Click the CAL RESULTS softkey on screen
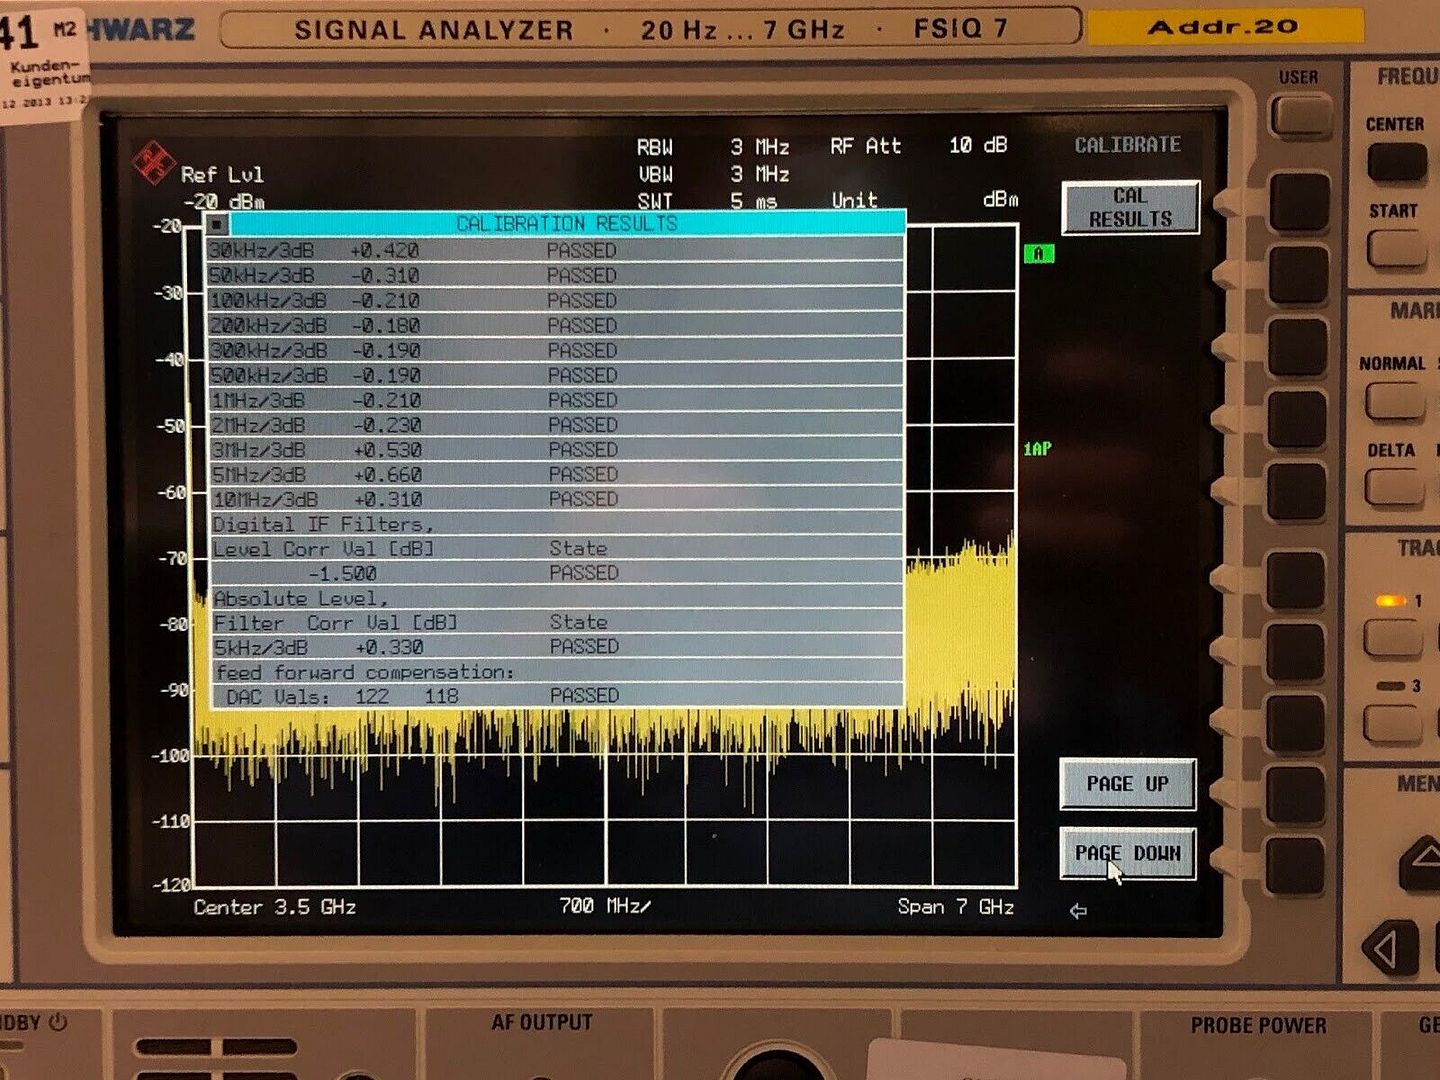Image resolution: width=1440 pixels, height=1080 pixels. point(1130,208)
